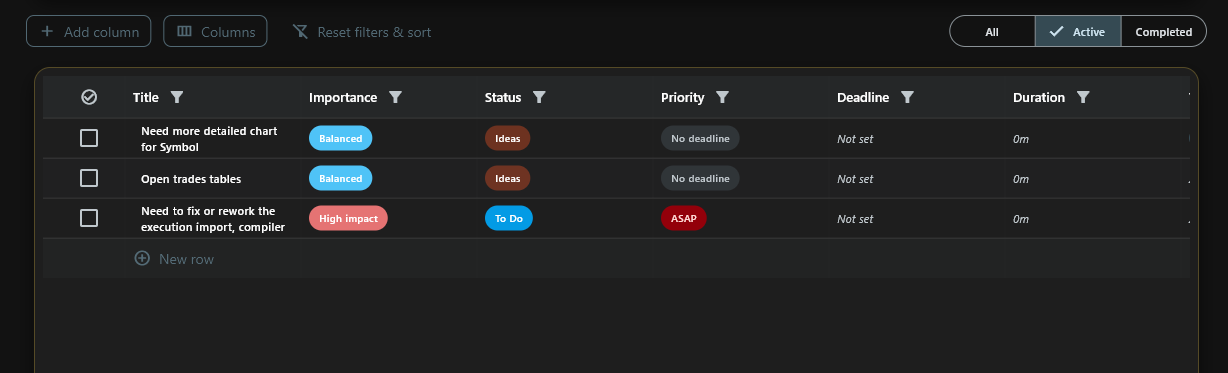The image size is (1228, 373).
Task: Click title 'Need to fix or rework the execution import'
Action: click(x=213, y=218)
